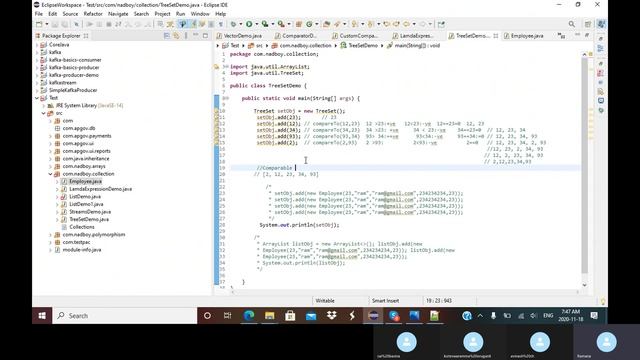The height and width of the screenshot is (360, 640).
Task: Click the editor vertical scrollbar
Action: [x=584, y=165]
